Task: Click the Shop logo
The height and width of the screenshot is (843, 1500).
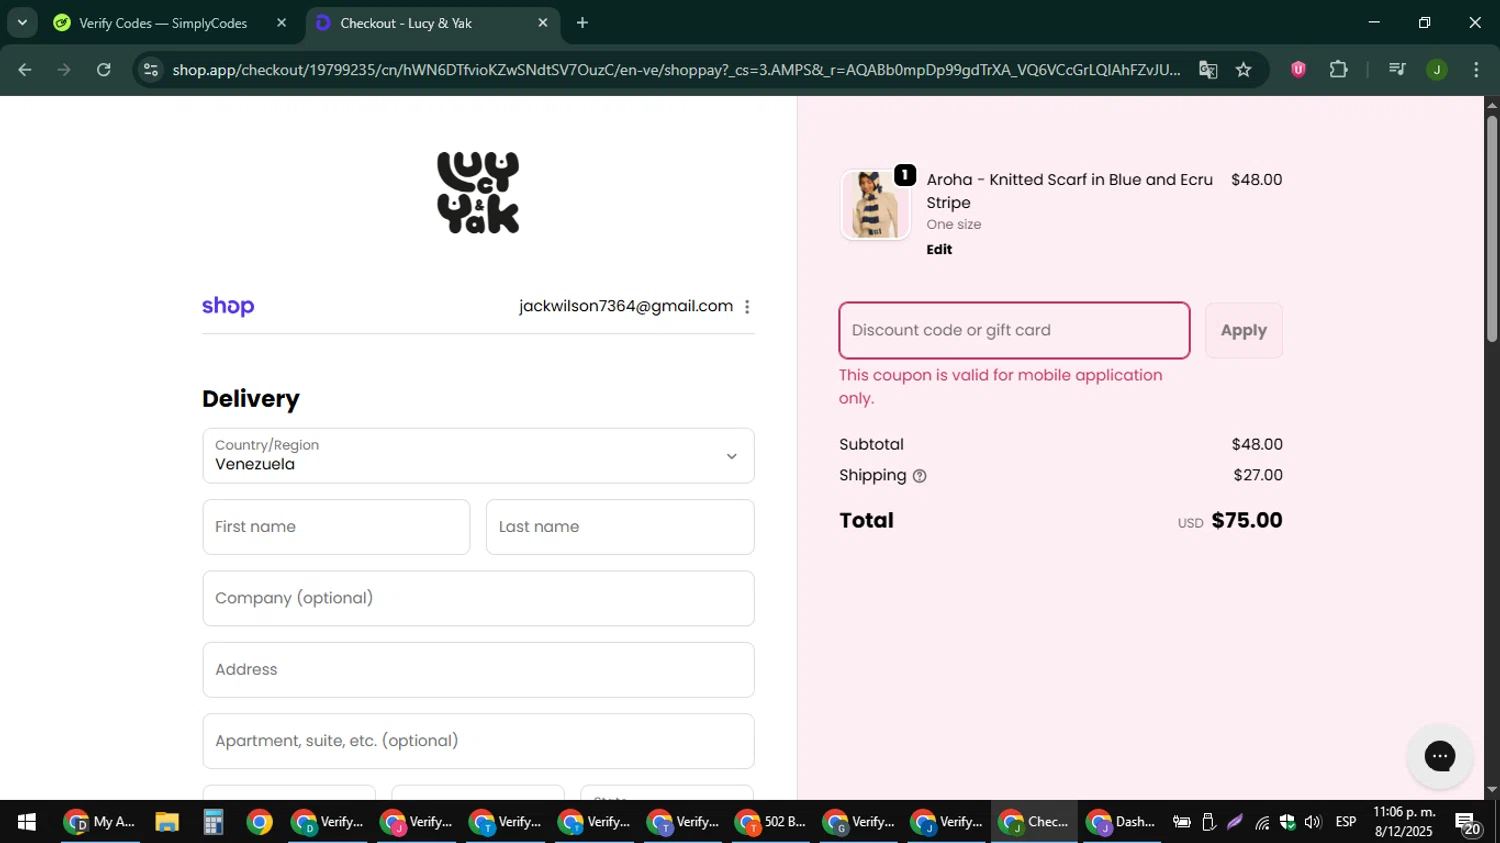Action: click(228, 307)
